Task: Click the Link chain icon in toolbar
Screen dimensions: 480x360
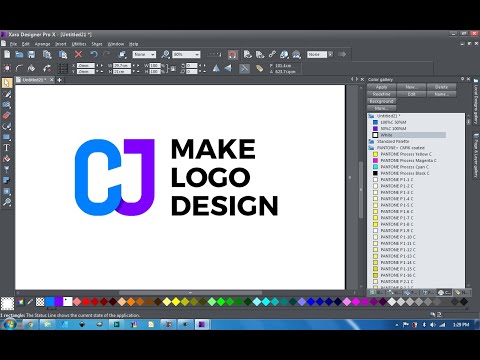Action: (x=272, y=54)
